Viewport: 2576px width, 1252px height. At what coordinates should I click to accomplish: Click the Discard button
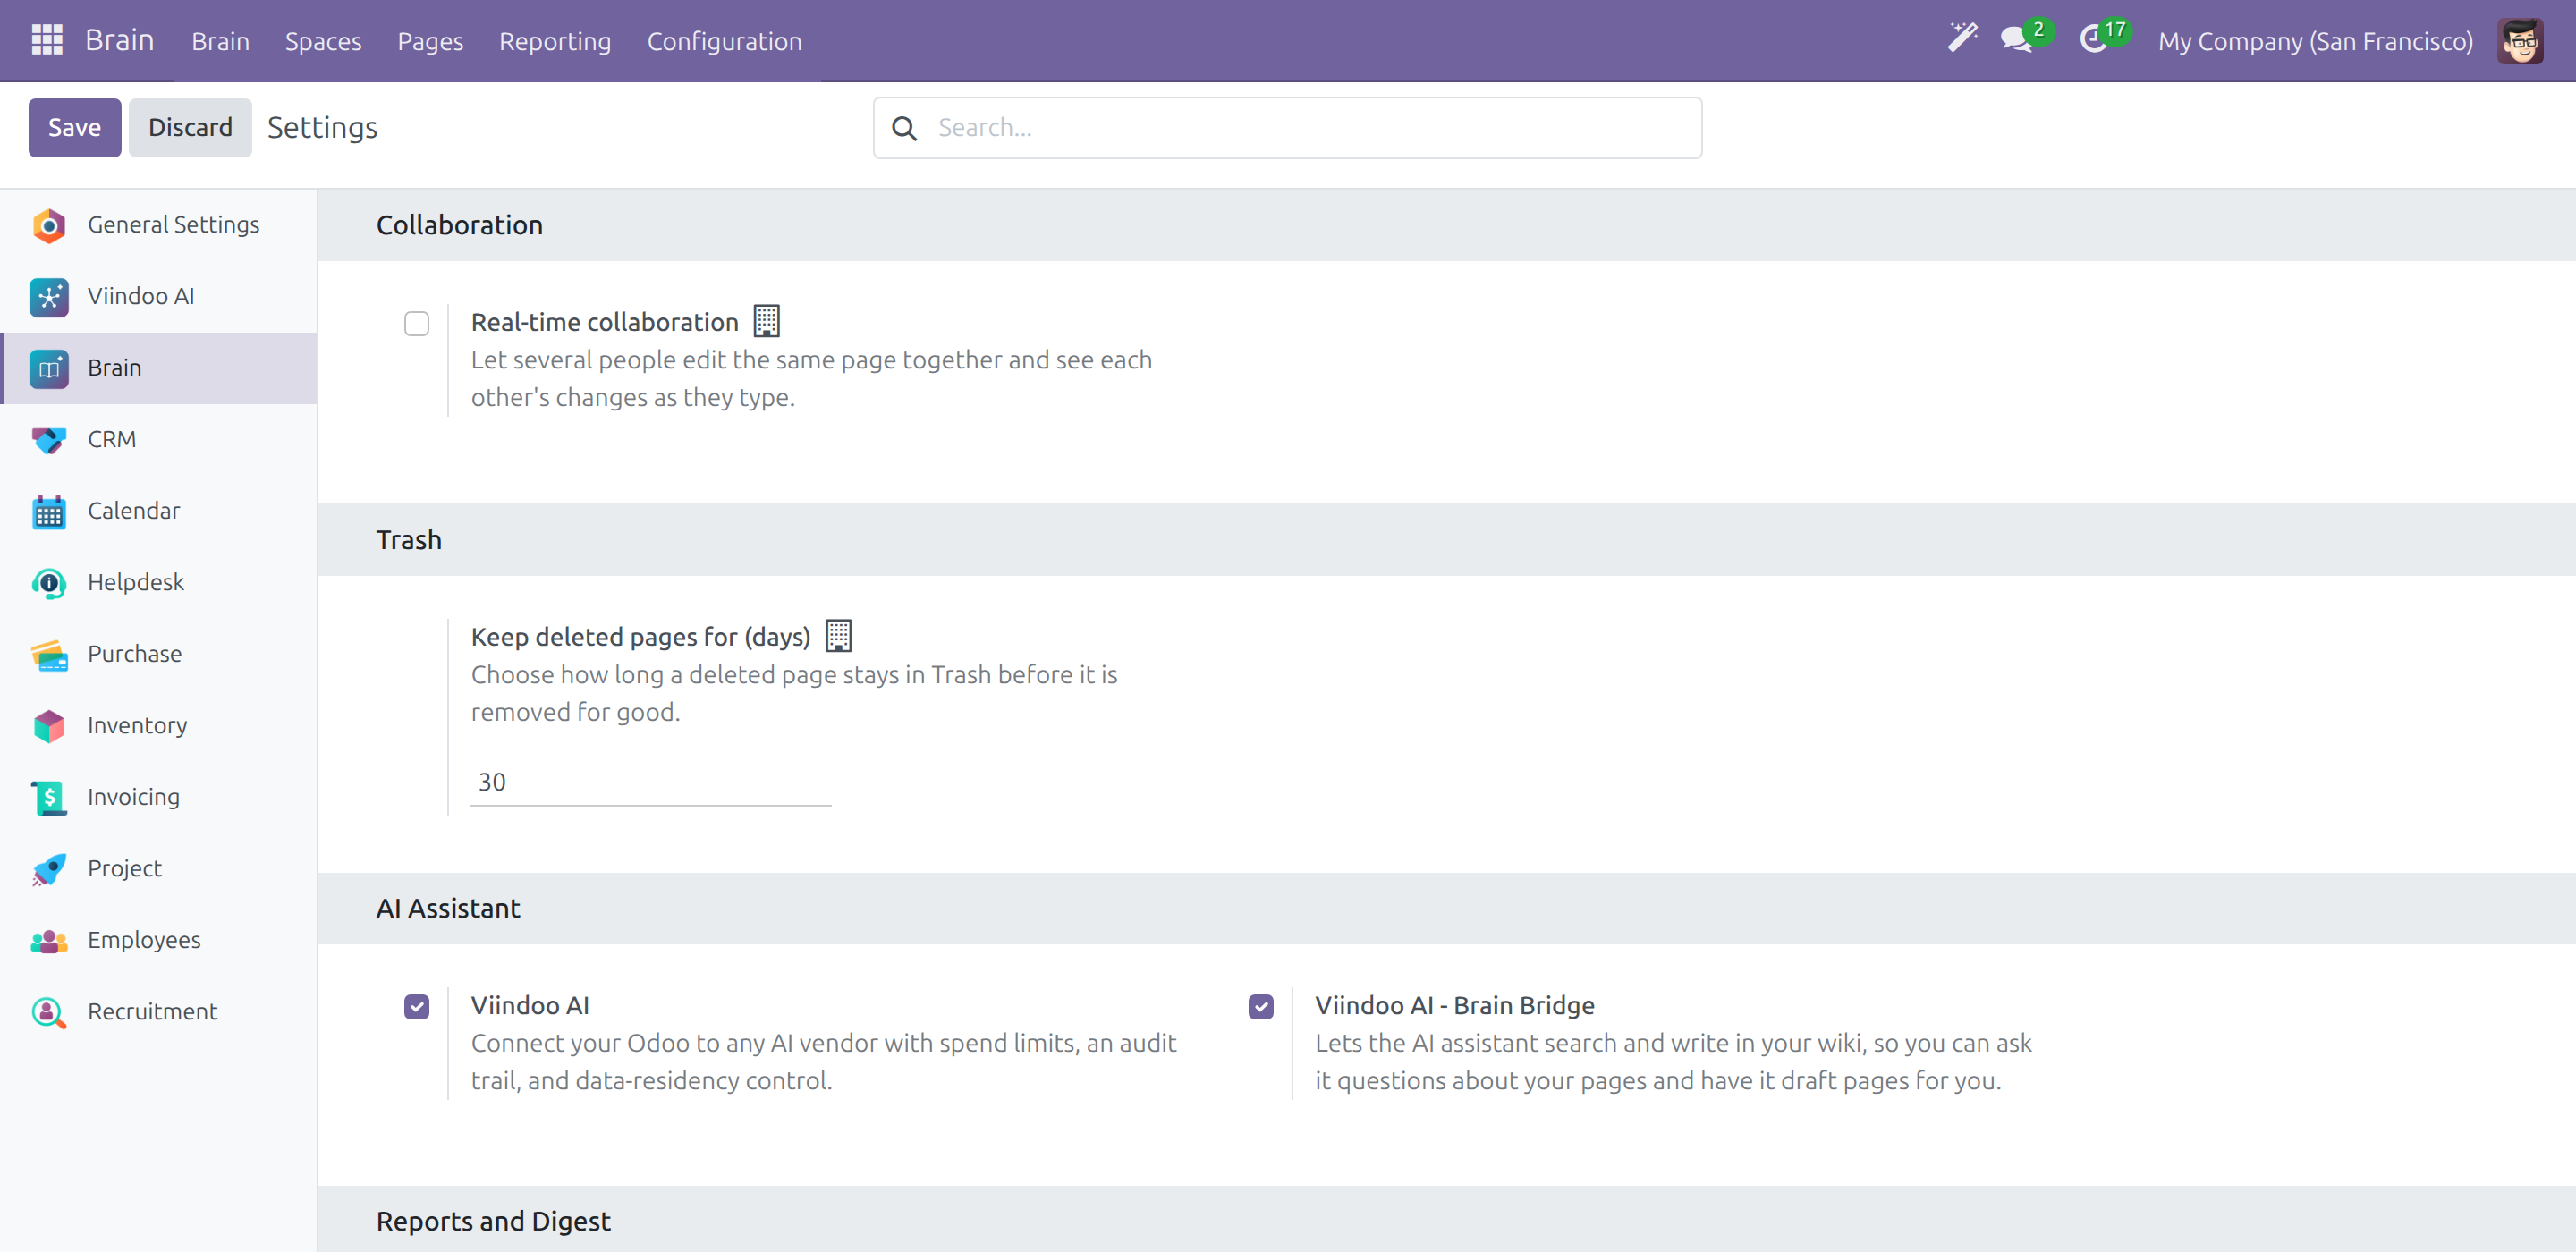(x=190, y=128)
